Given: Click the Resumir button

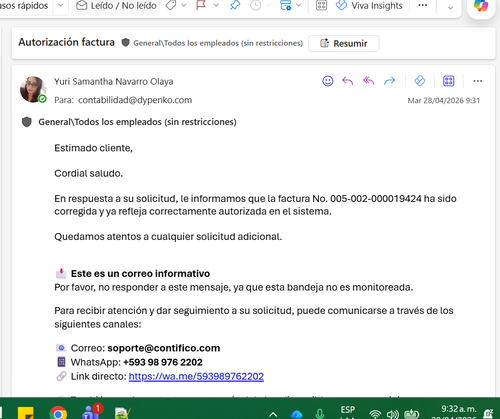Looking at the screenshot, I should tap(344, 43).
